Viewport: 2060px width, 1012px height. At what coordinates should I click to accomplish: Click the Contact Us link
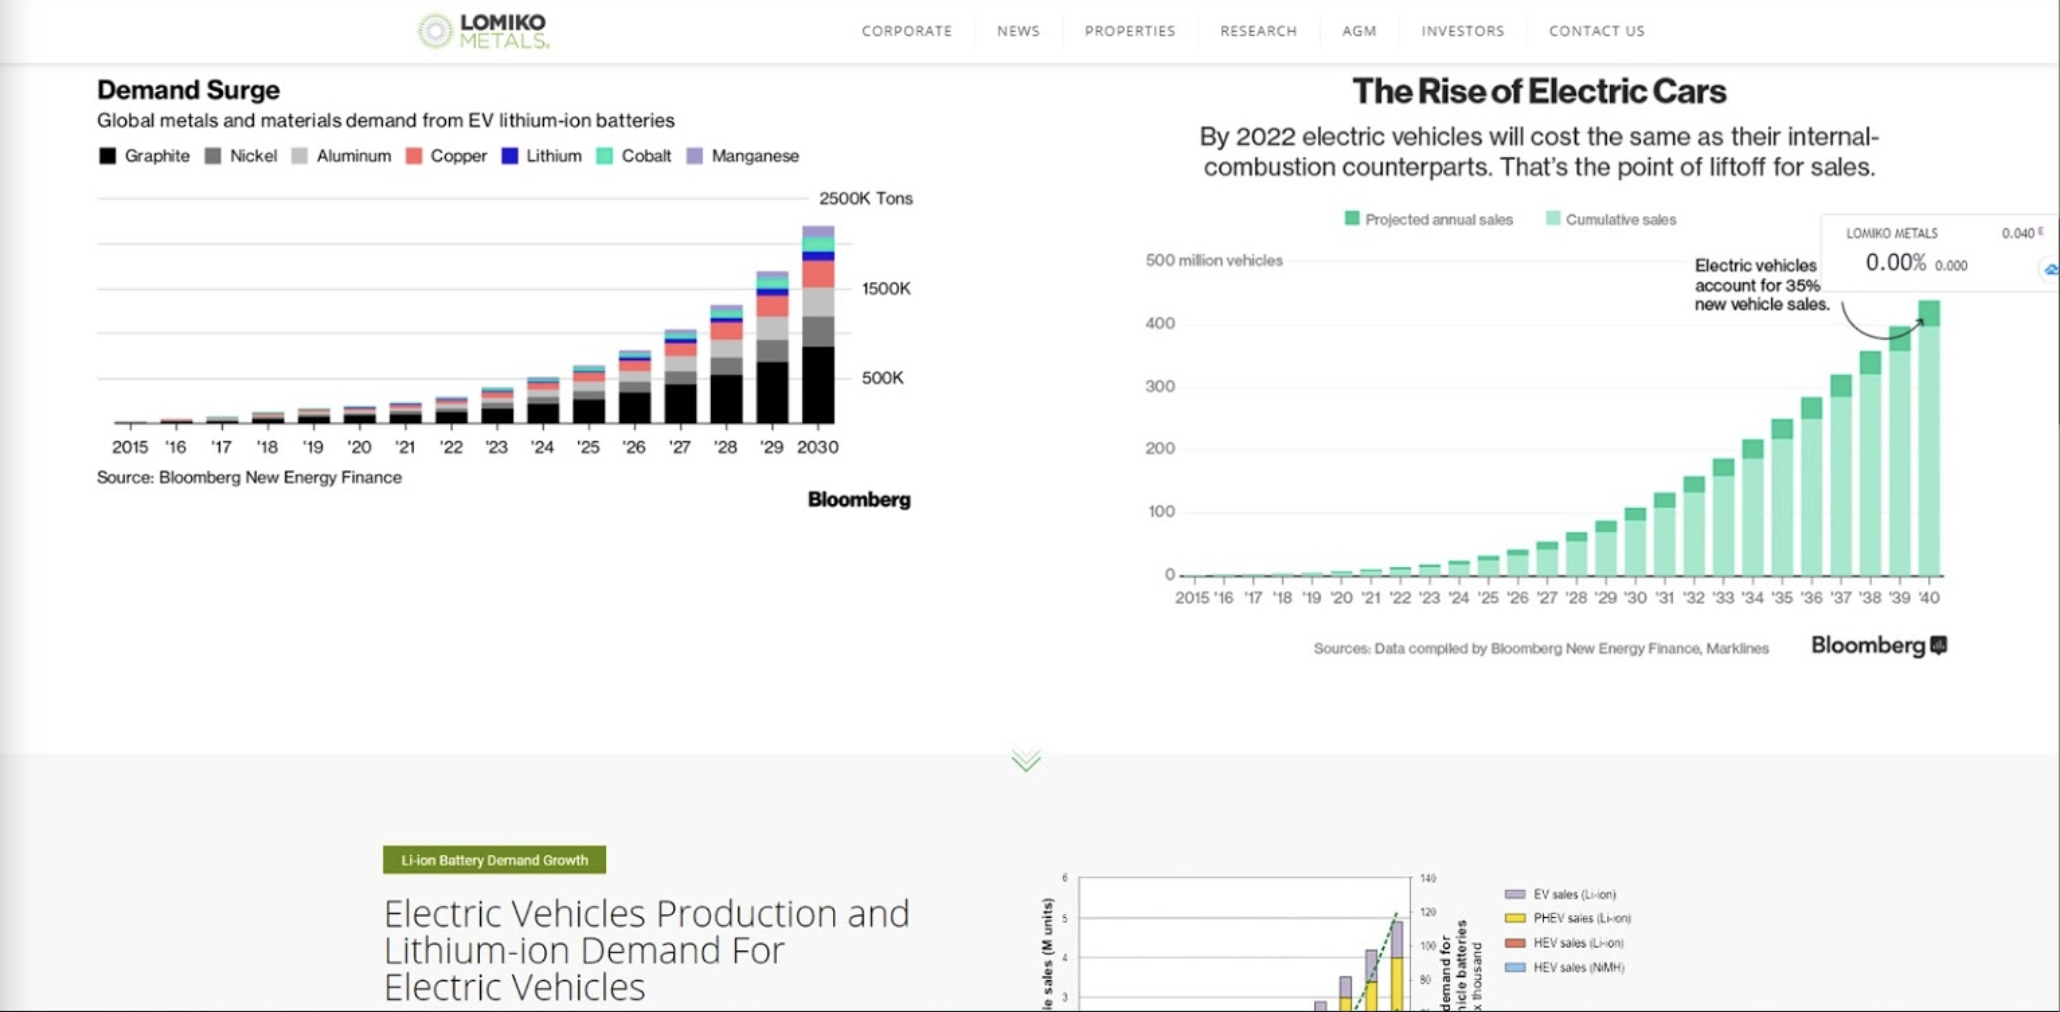click(x=1596, y=31)
